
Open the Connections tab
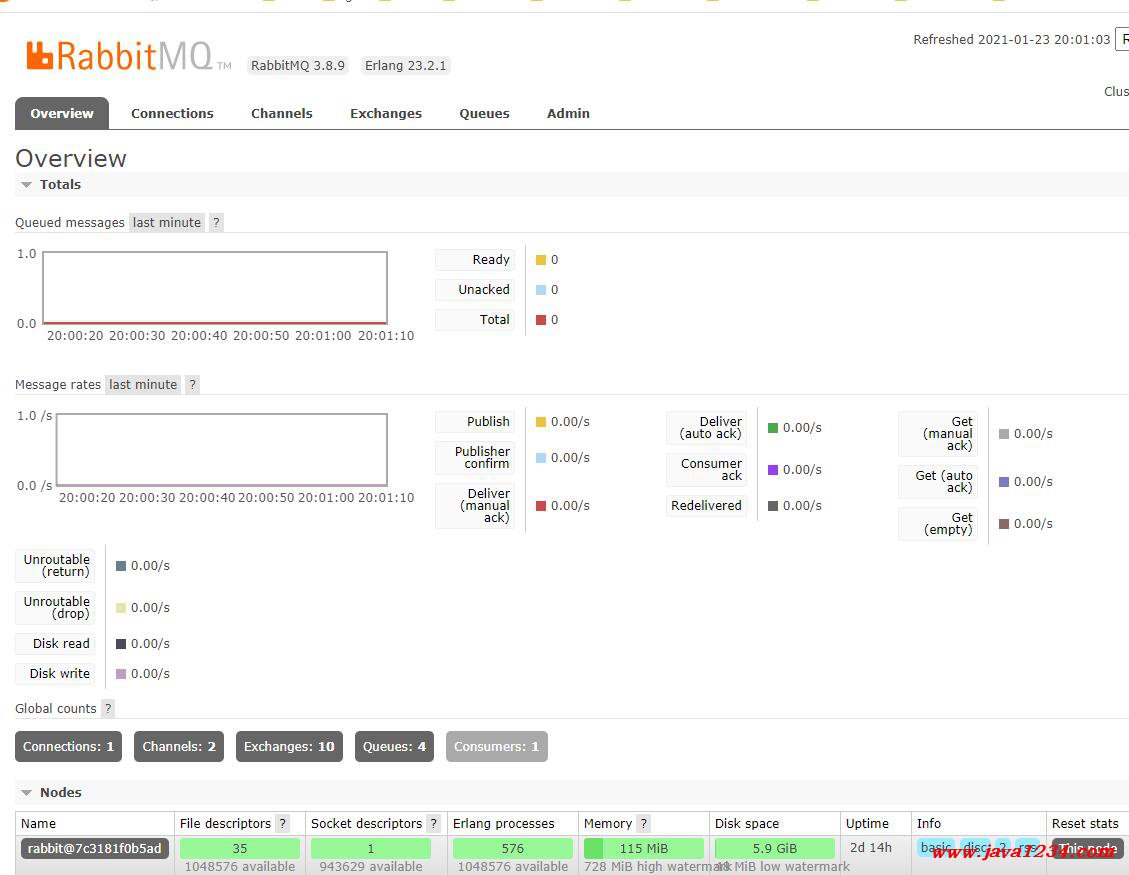click(x=172, y=113)
